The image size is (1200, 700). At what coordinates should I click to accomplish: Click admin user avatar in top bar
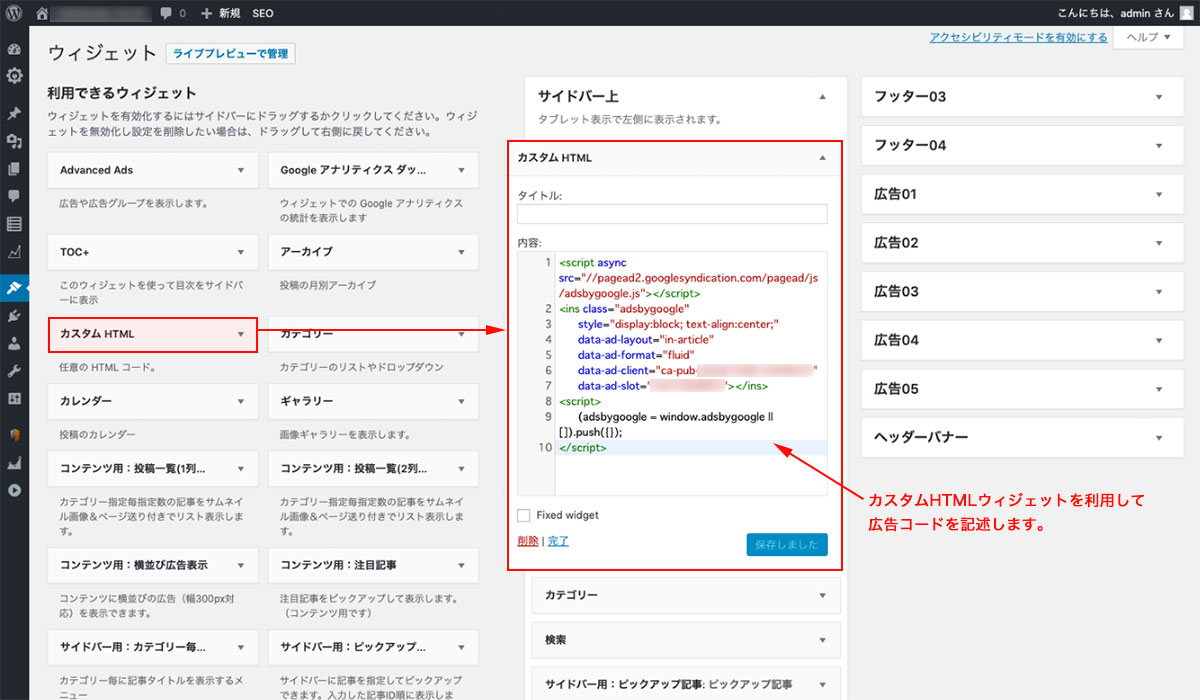point(1186,13)
